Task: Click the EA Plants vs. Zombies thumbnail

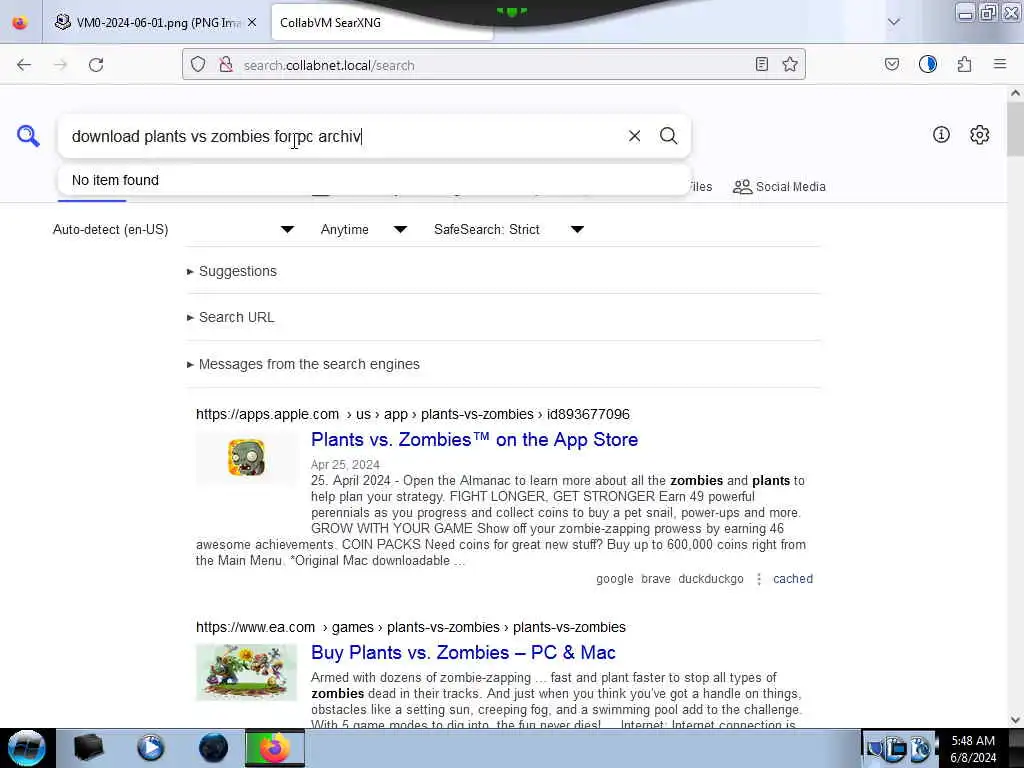Action: [x=246, y=672]
